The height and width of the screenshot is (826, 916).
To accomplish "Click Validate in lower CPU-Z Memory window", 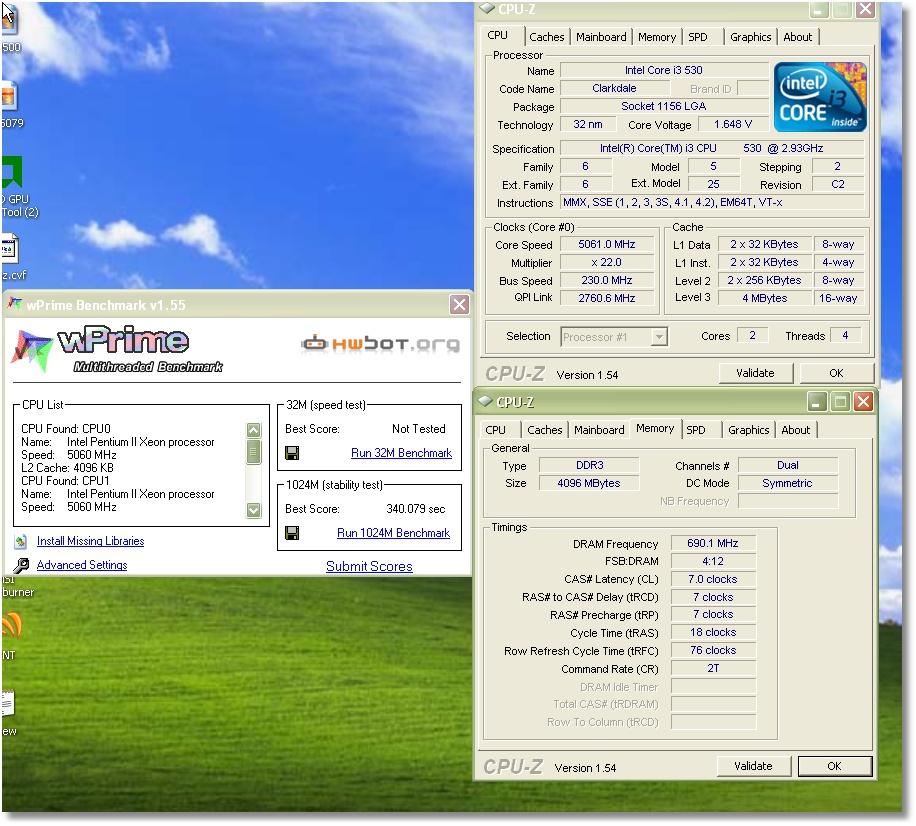I will point(753,766).
